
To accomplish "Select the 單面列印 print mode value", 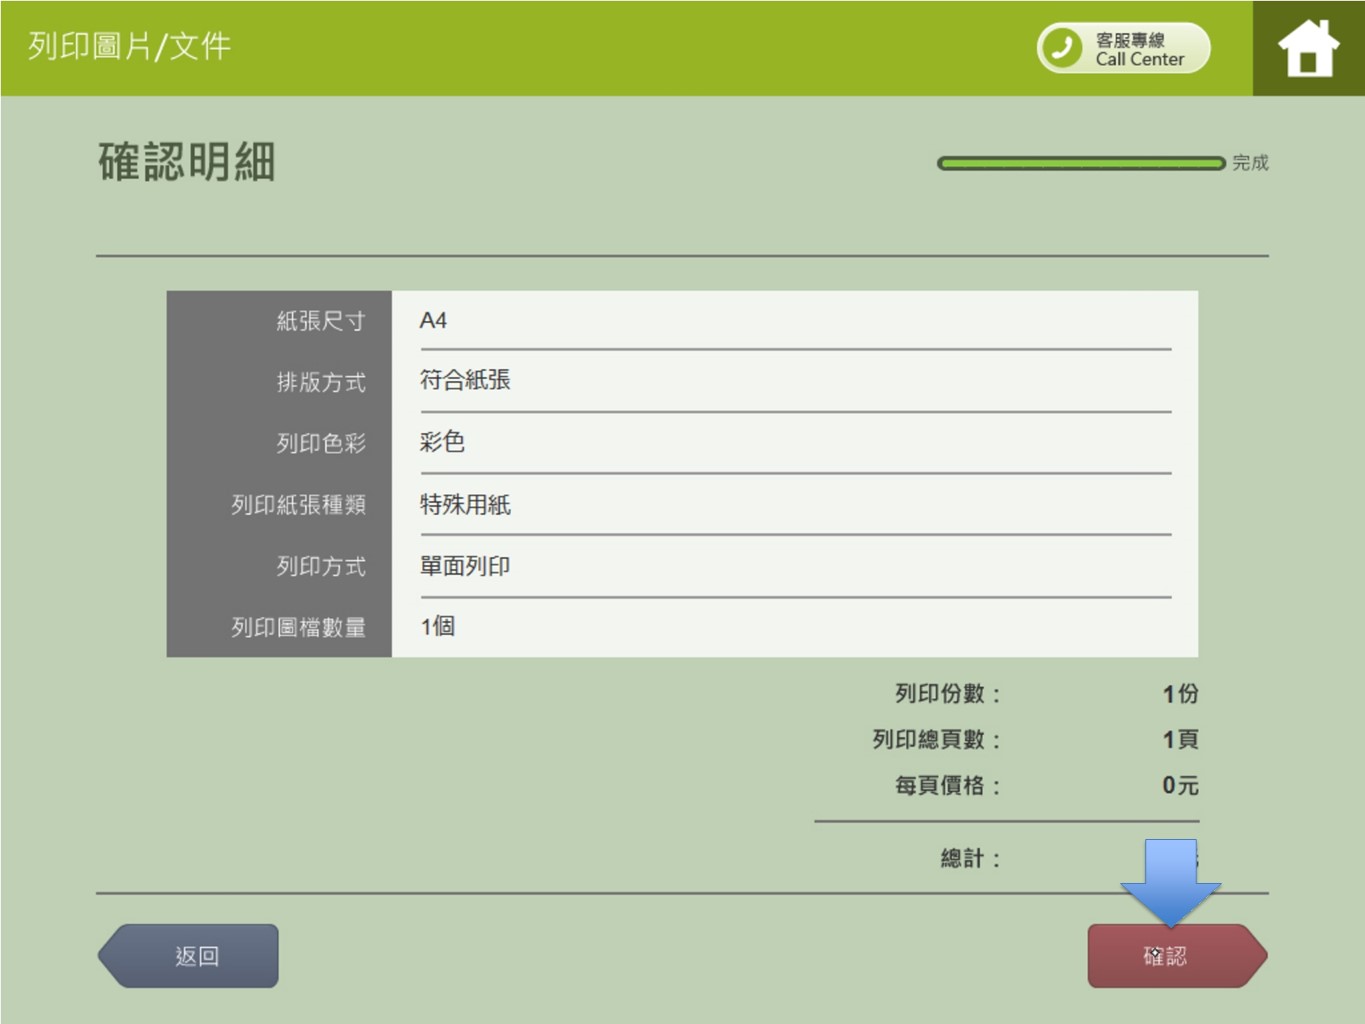I will [x=465, y=566].
